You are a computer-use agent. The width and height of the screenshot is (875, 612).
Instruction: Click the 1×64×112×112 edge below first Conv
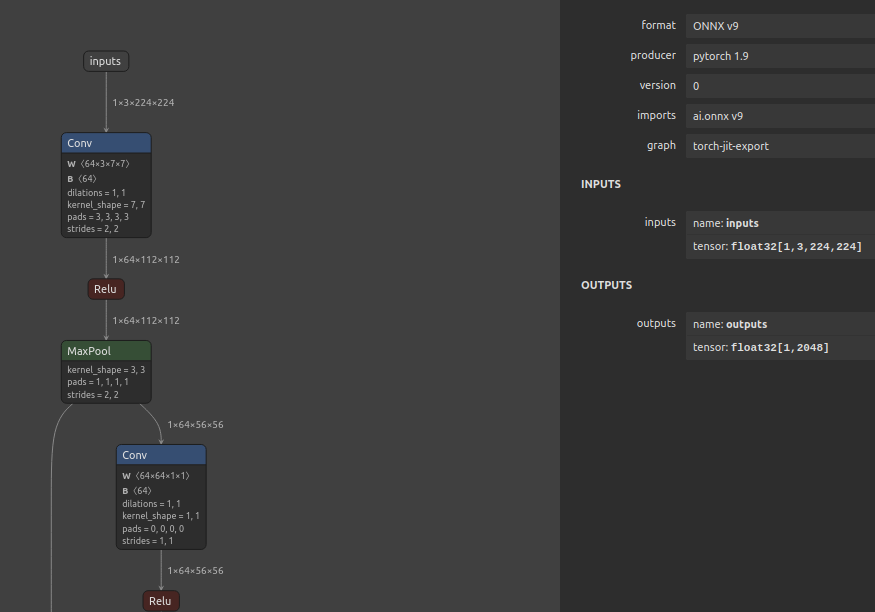tap(146, 260)
